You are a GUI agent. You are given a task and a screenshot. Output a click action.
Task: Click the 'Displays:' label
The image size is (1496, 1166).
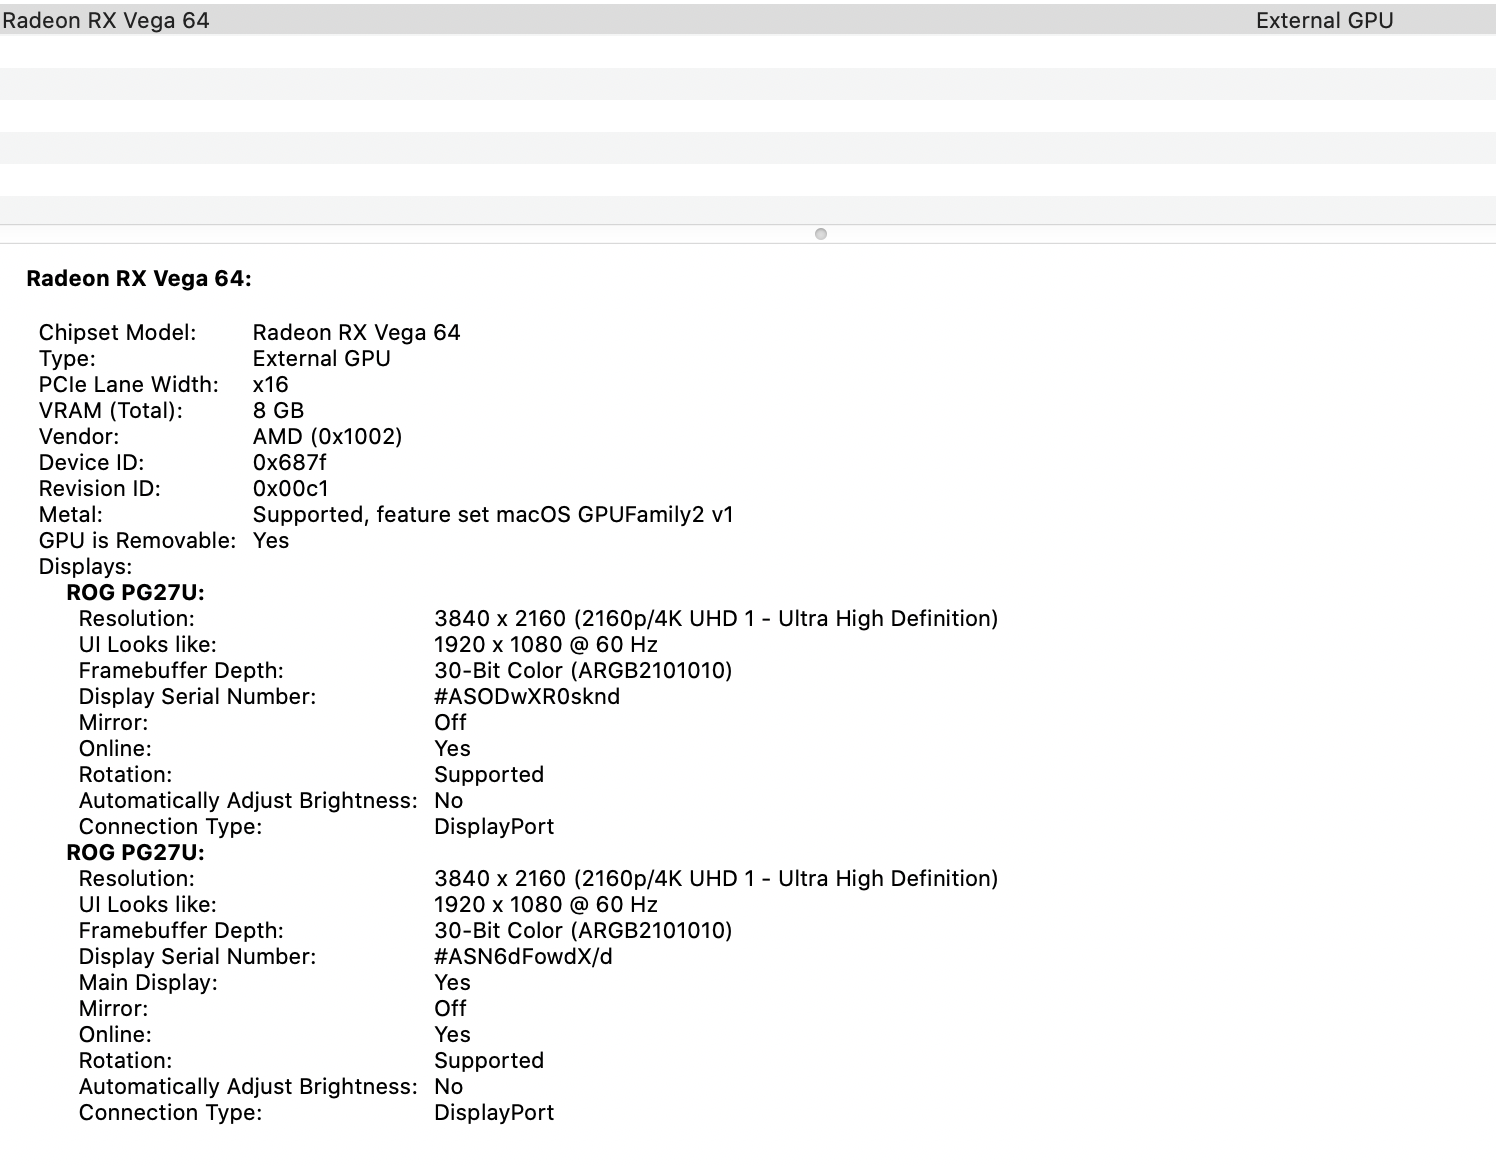(86, 567)
